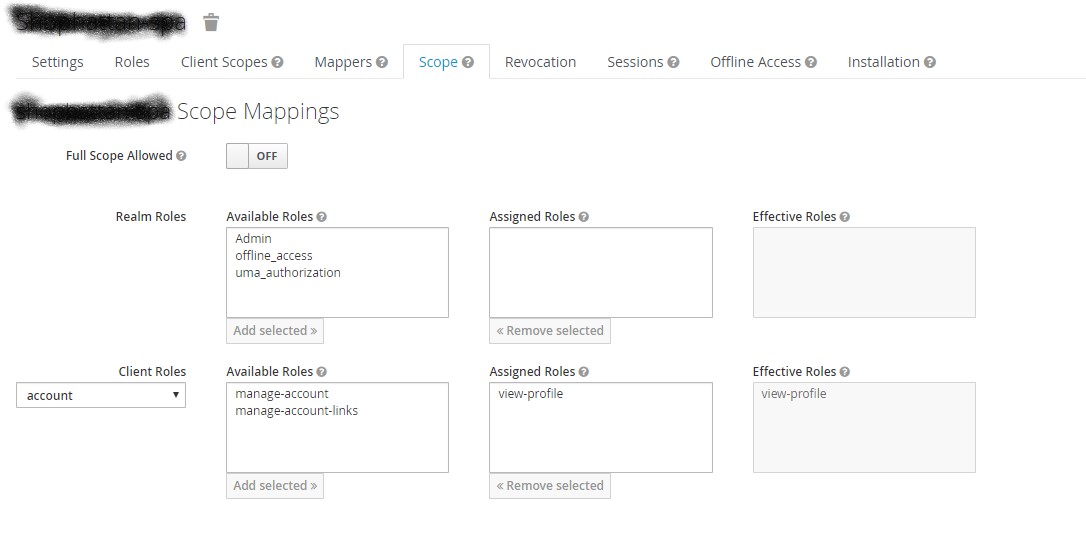Show help for Client Roles Available Roles
Screen dimensions: 1086x535
point(321,372)
